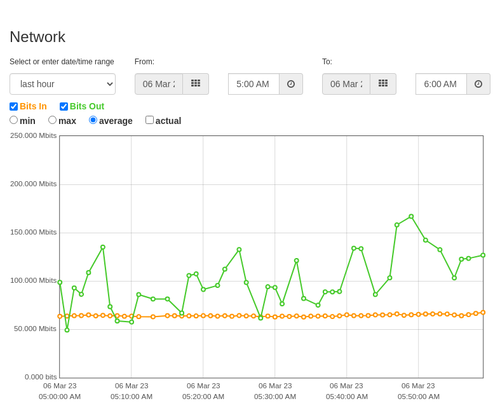The image size is (500, 403).
Task: Click the '05:00:00 AM' time axis label
Action: pos(60,397)
